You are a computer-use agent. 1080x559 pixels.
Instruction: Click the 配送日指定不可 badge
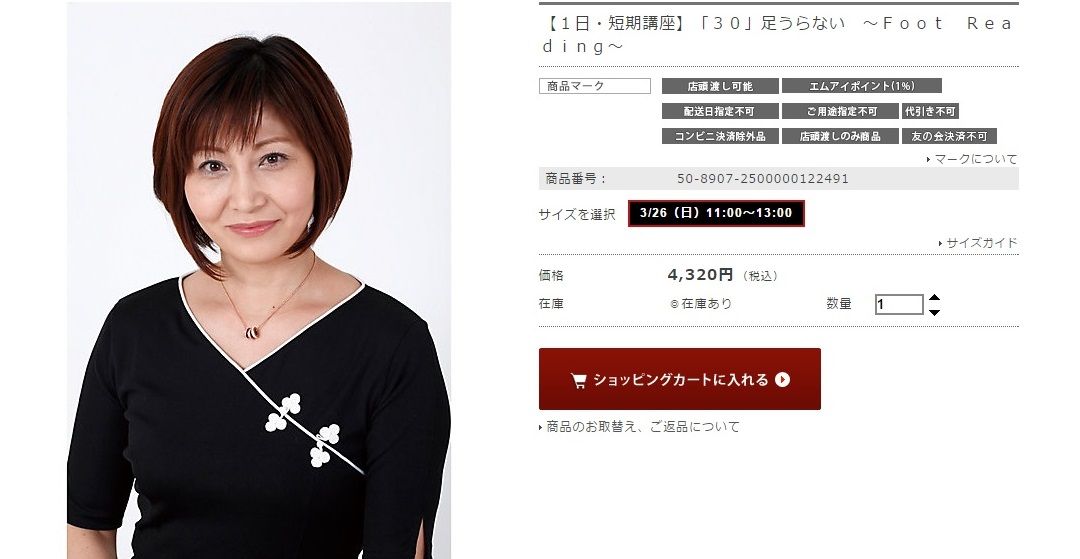720,111
